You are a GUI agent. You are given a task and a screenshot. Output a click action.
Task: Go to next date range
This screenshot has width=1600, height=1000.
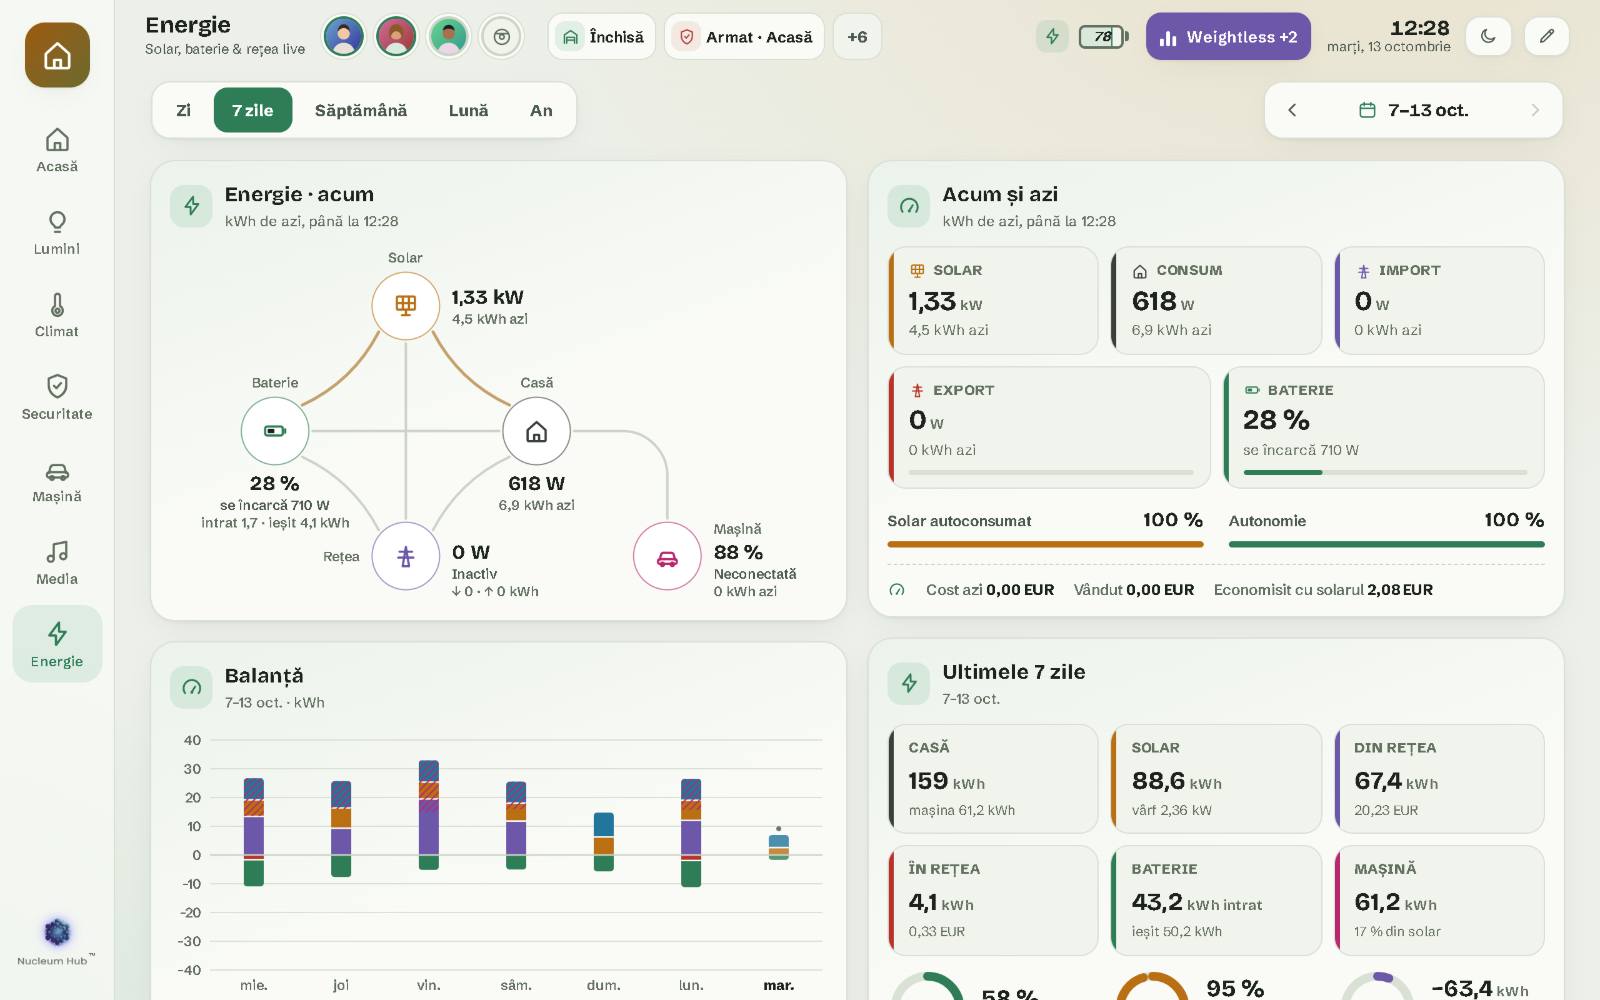tap(1535, 110)
